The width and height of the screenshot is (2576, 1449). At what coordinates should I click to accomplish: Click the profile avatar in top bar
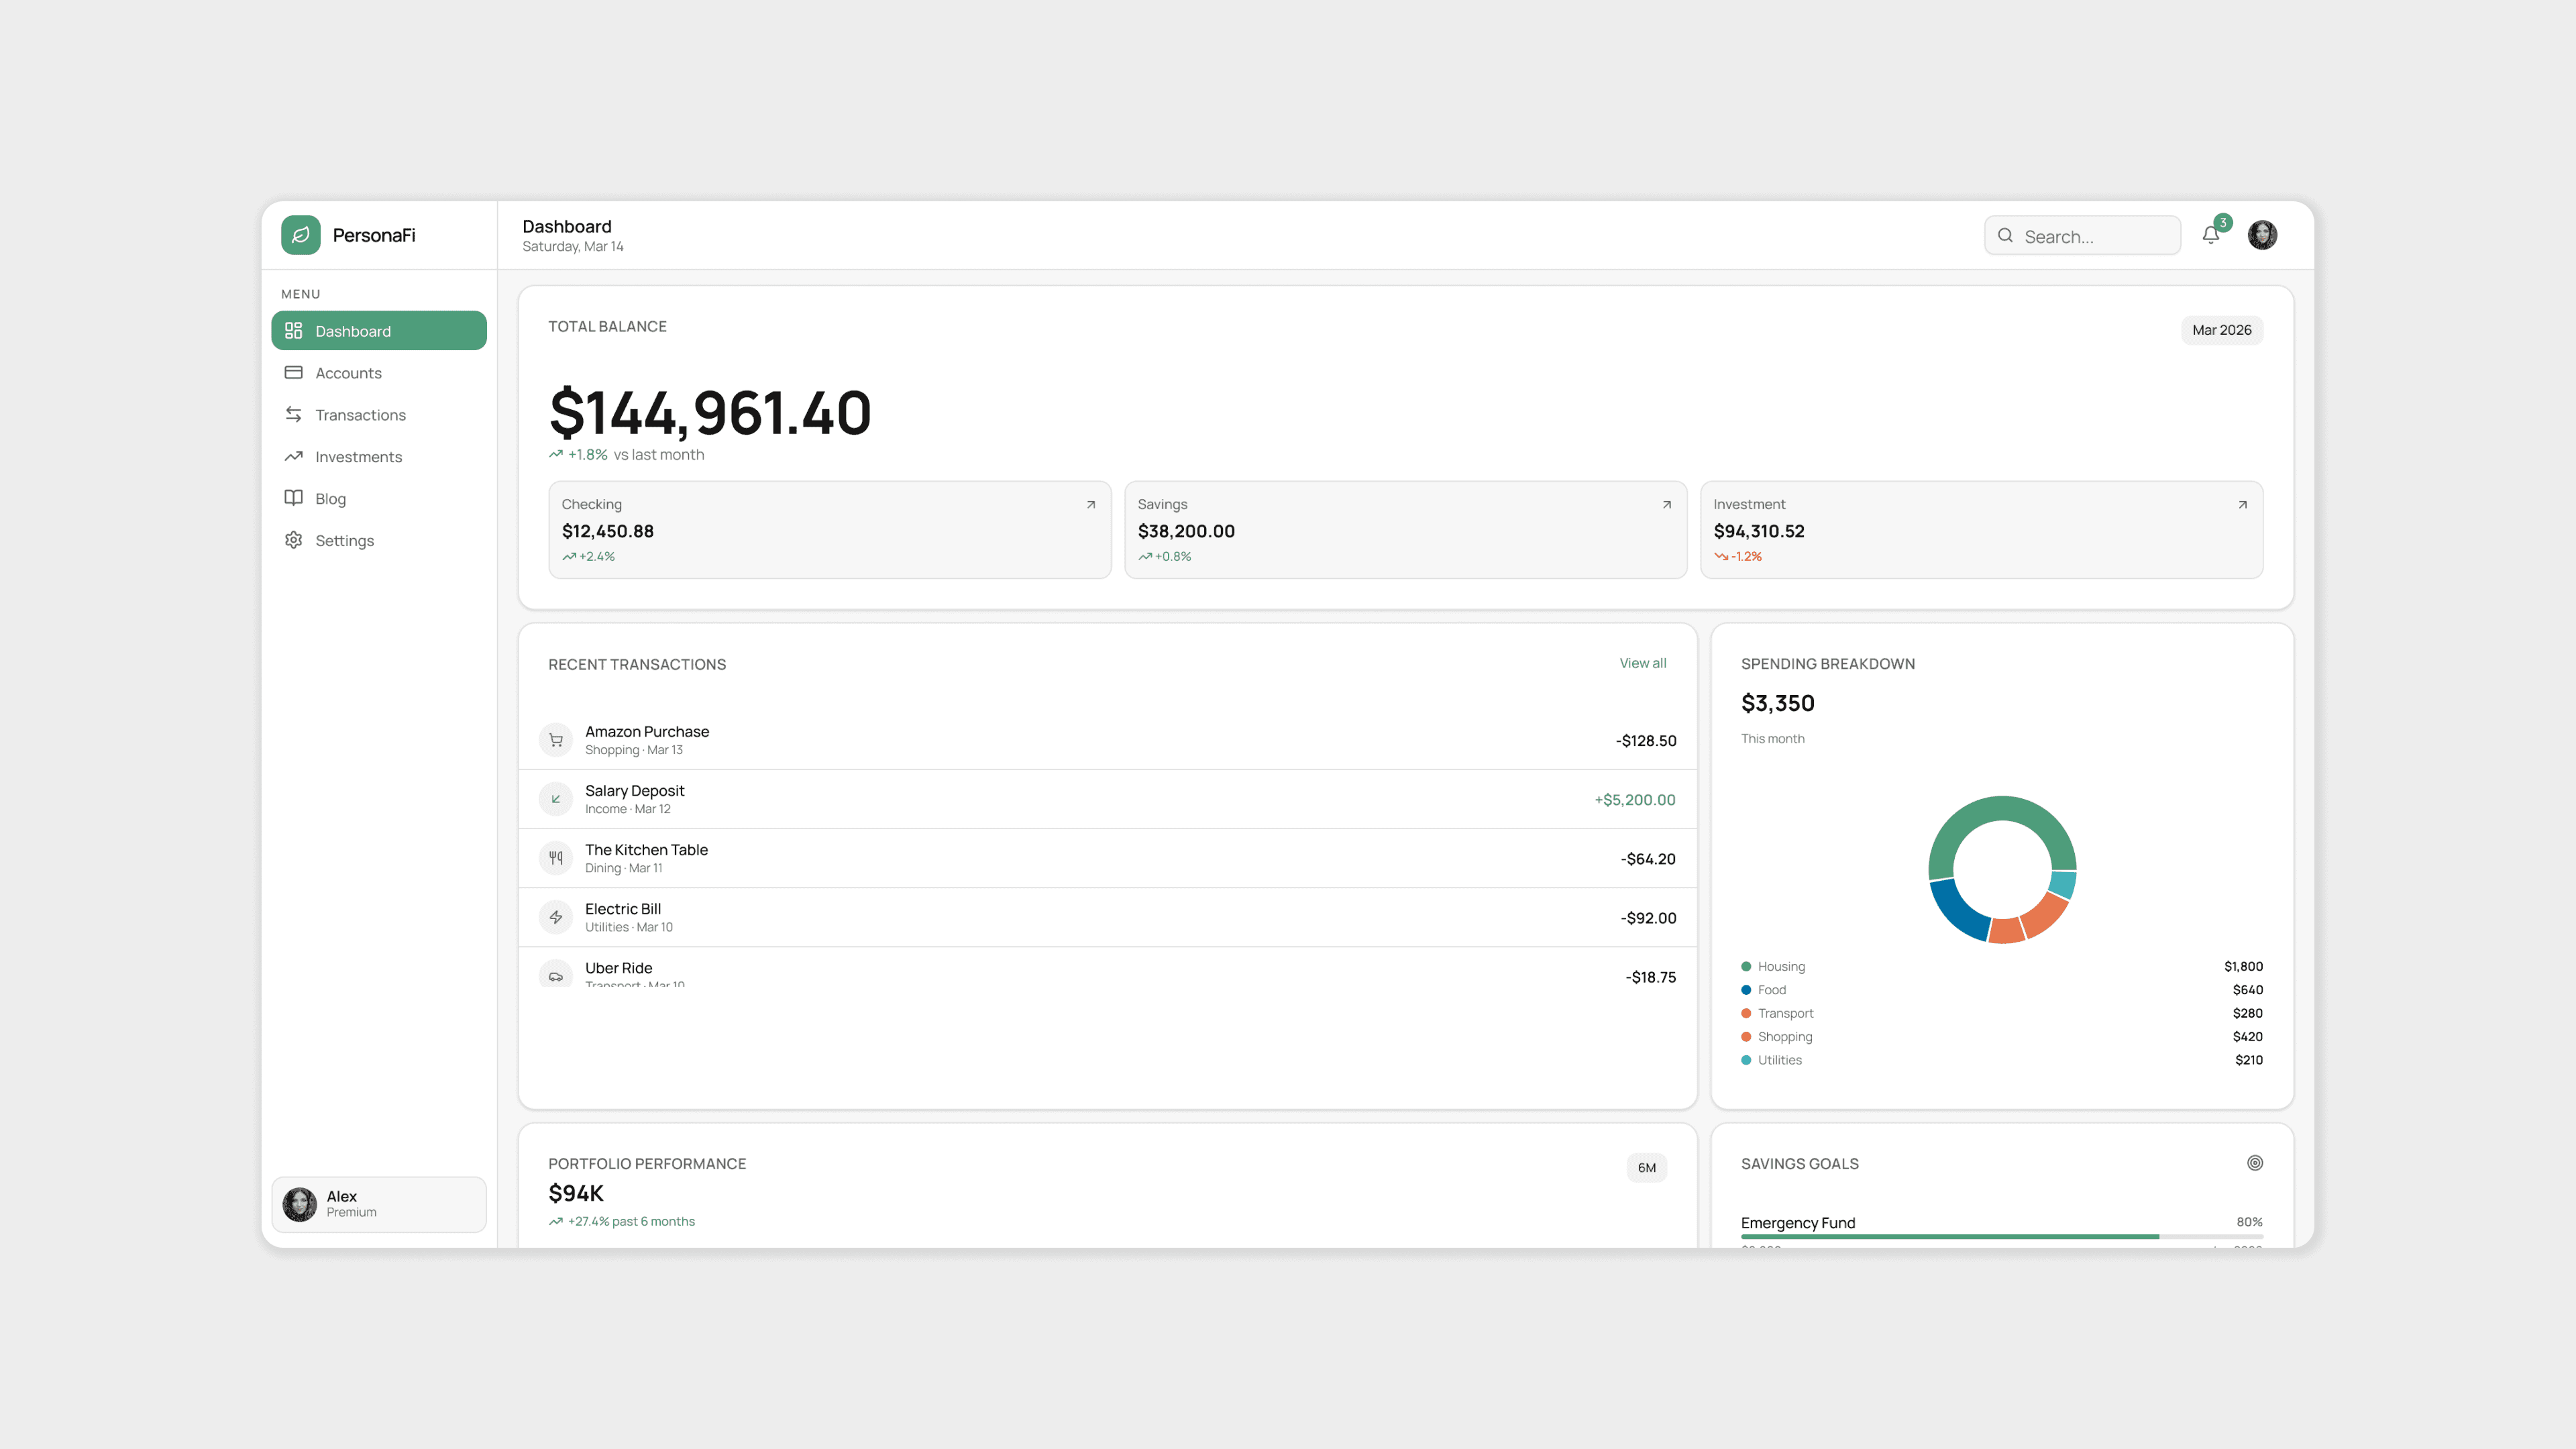(2262, 235)
